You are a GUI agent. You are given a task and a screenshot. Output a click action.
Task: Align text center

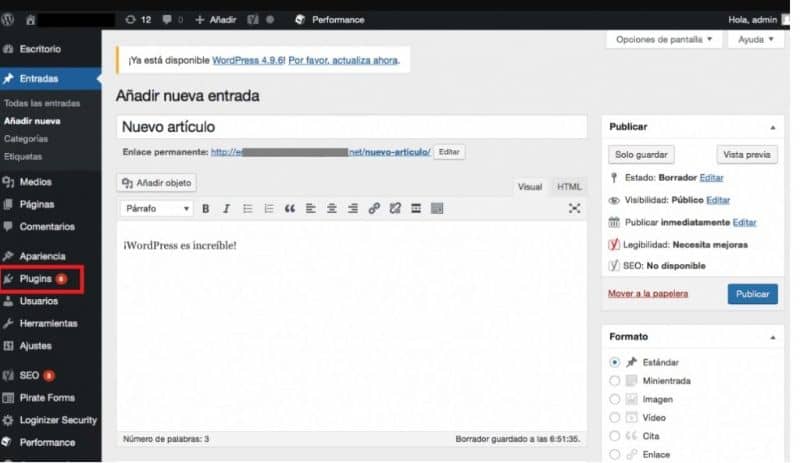pos(332,208)
